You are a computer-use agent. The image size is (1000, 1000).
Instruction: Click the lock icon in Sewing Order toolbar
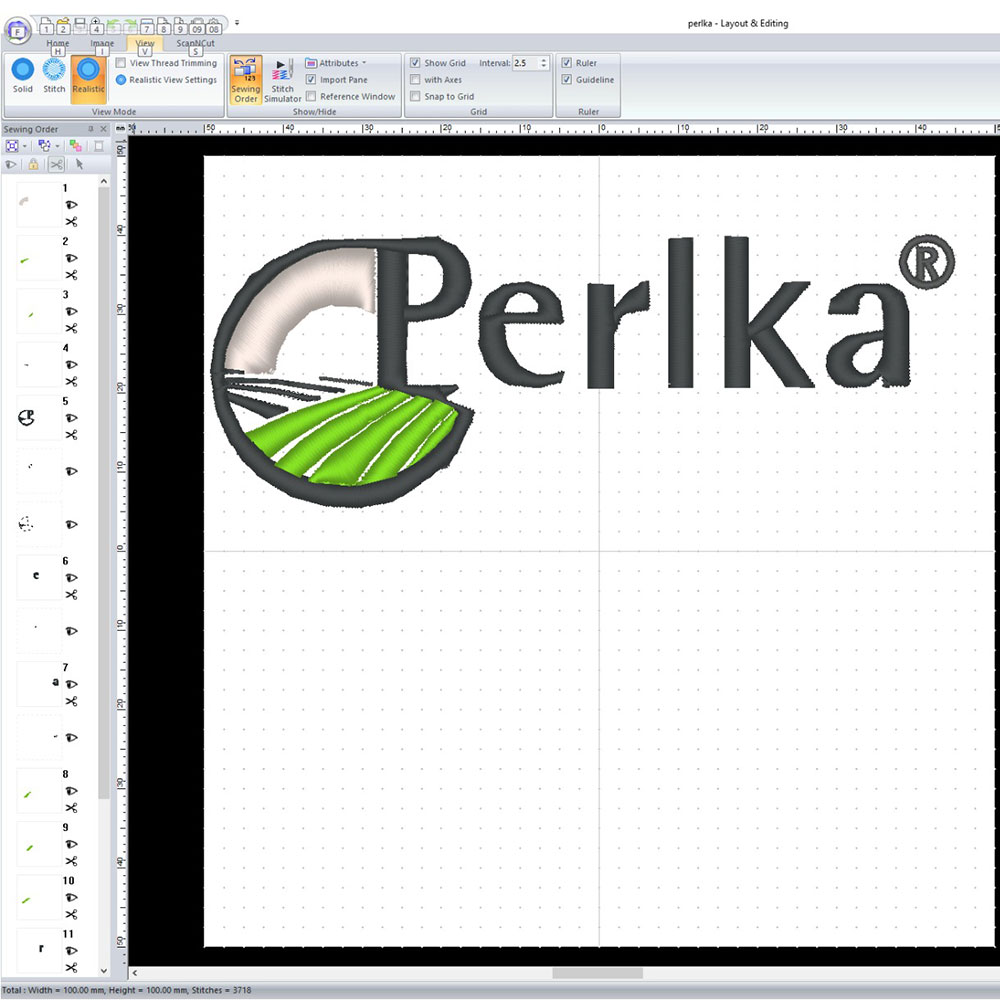click(x=33, y=165)
